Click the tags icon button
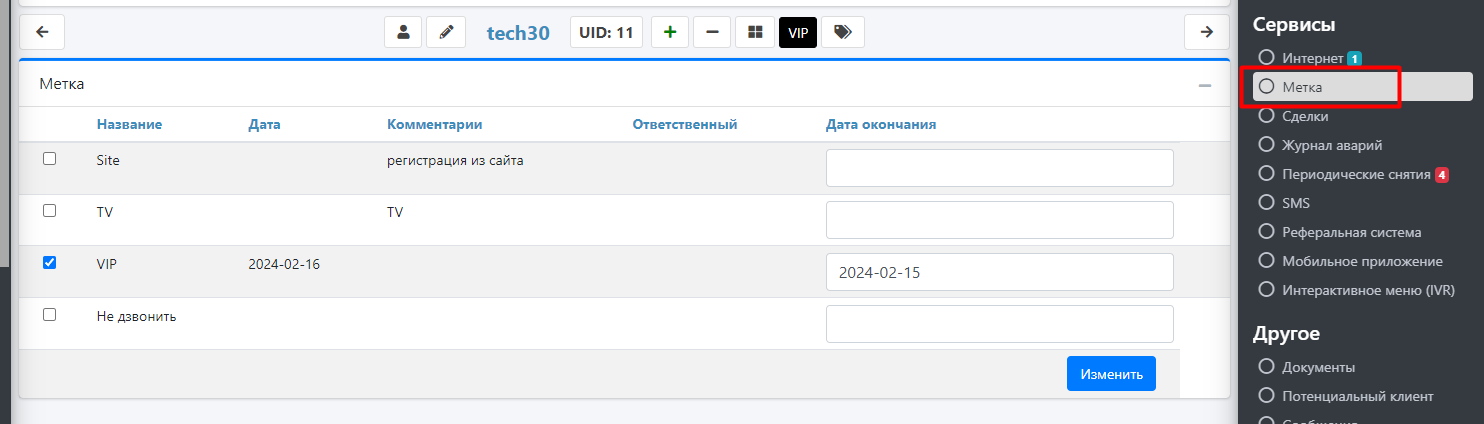Image resolution: width=1484 pixels, height=424 pixels. [x=843, y=32]
